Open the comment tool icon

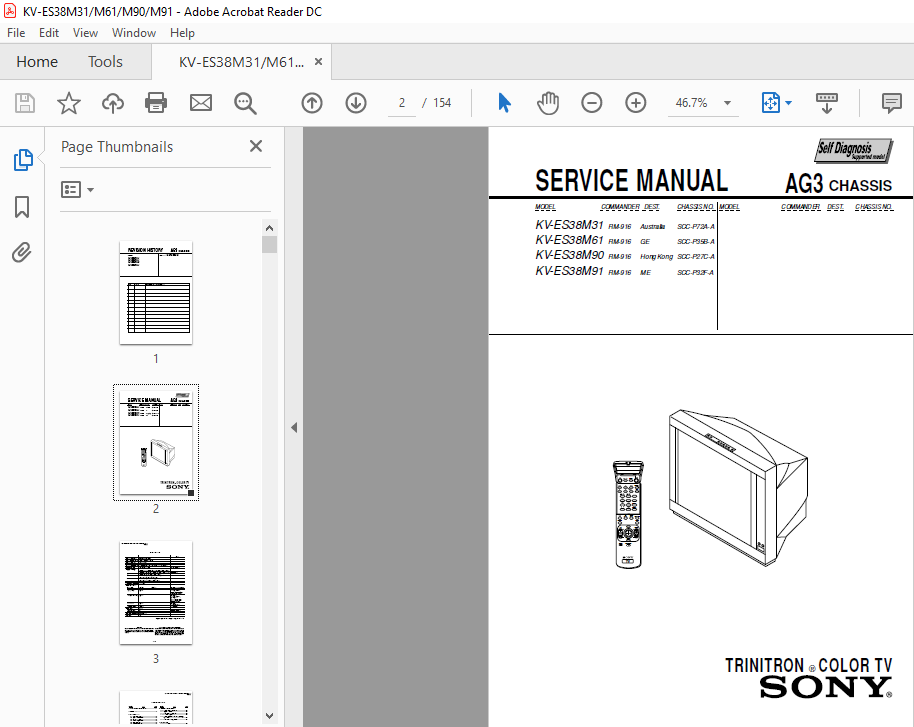(x=891, y=103)
